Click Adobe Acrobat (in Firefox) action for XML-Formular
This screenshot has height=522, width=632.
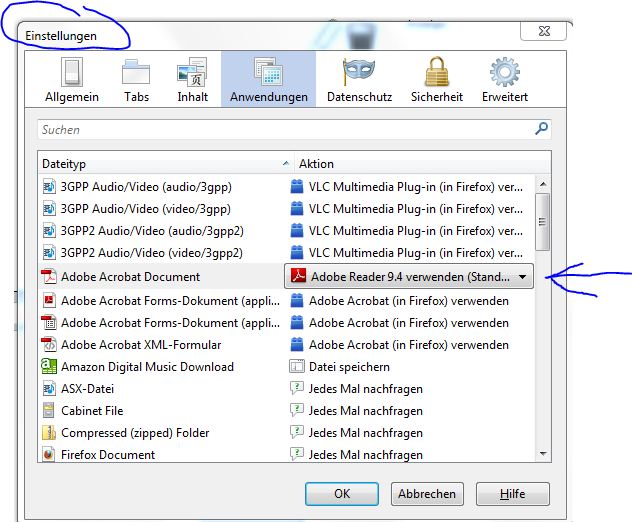(409, 345)
